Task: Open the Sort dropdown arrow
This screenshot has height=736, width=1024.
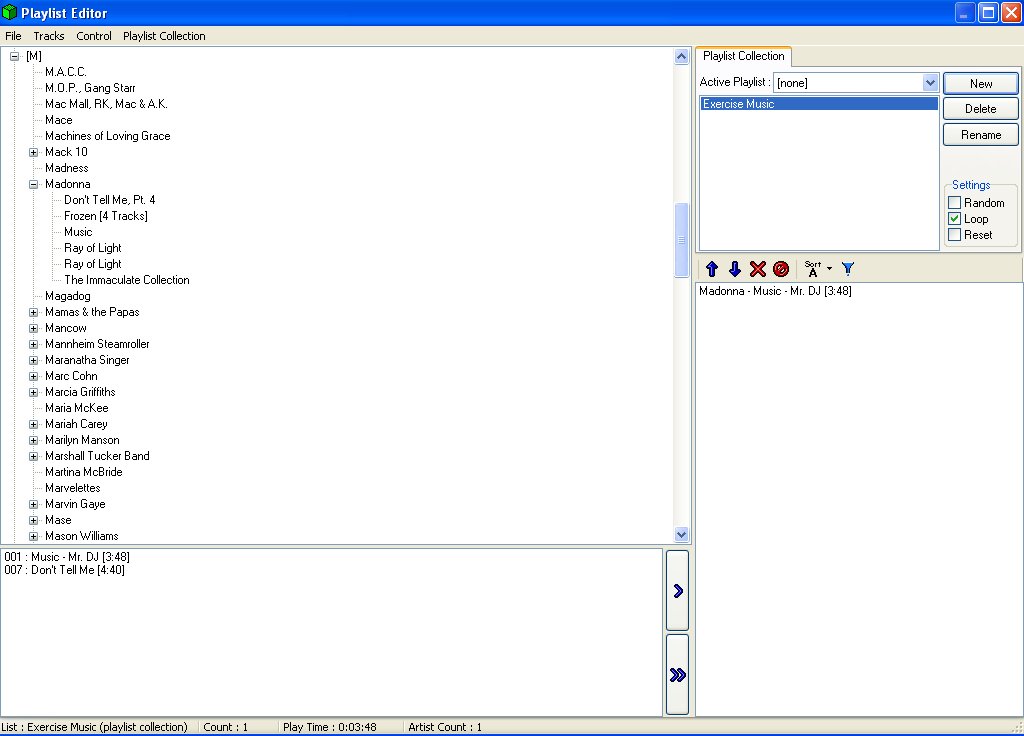Action: (829, 269)
